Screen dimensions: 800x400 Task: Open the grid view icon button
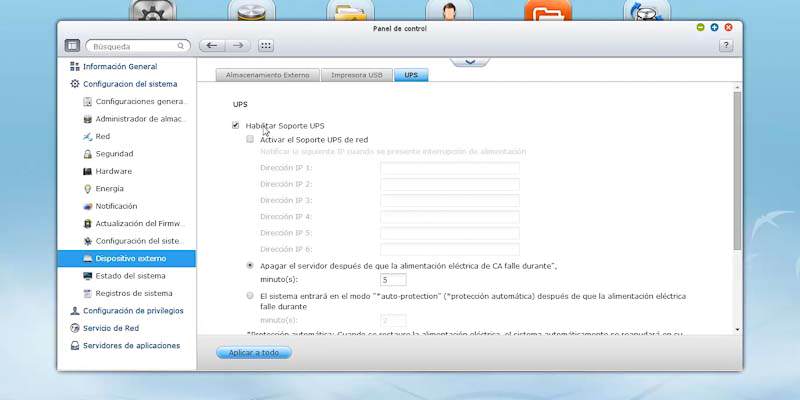[x=265, y=46]
